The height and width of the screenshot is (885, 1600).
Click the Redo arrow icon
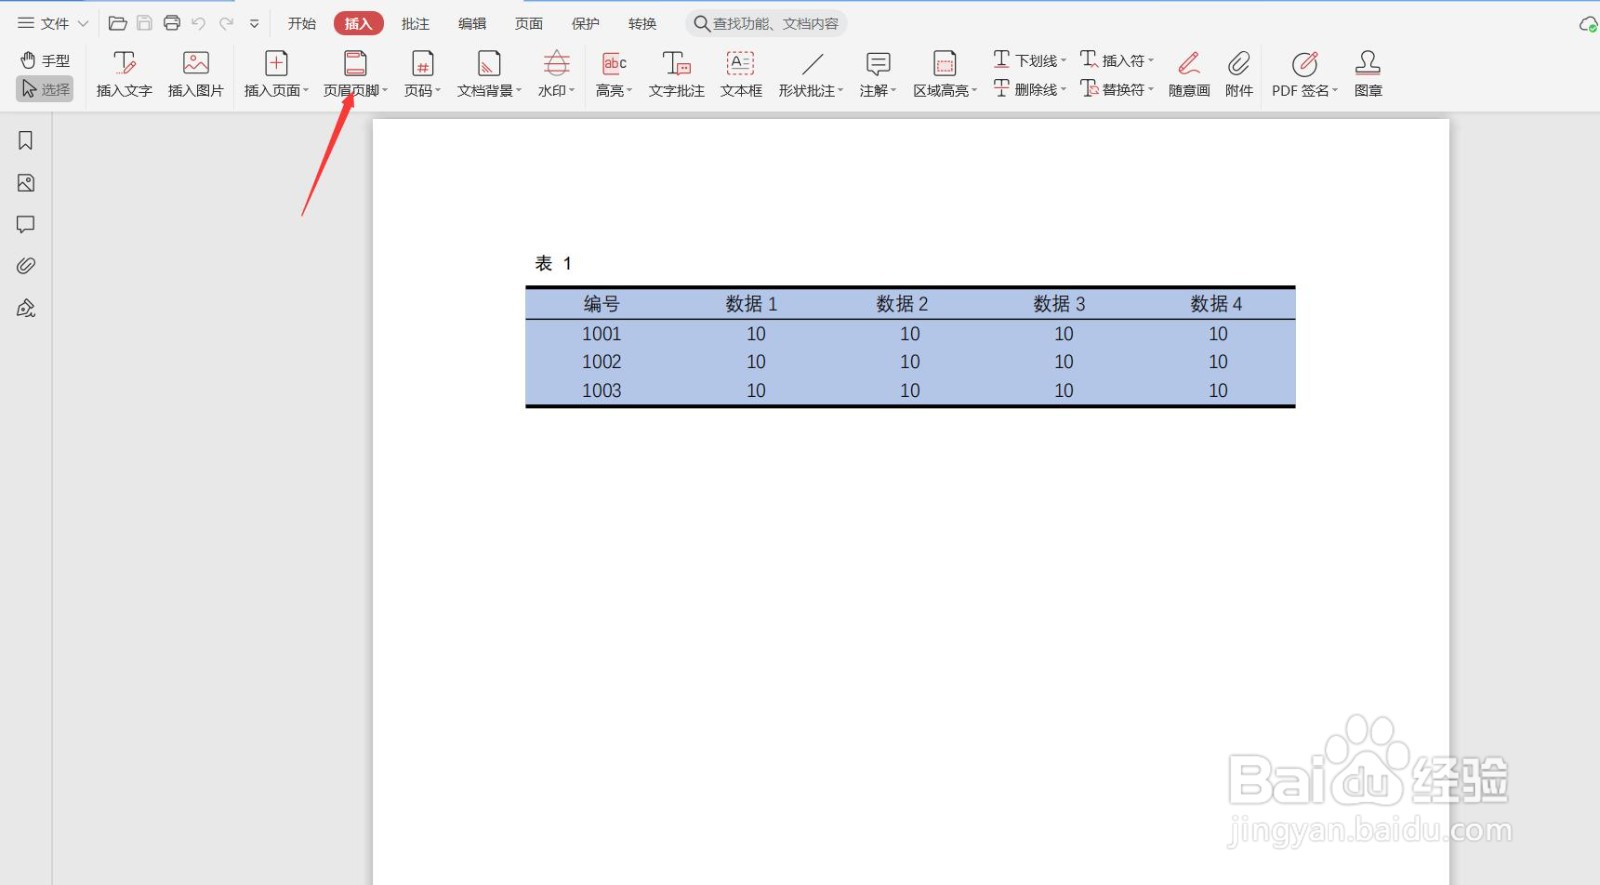point(226,23)
